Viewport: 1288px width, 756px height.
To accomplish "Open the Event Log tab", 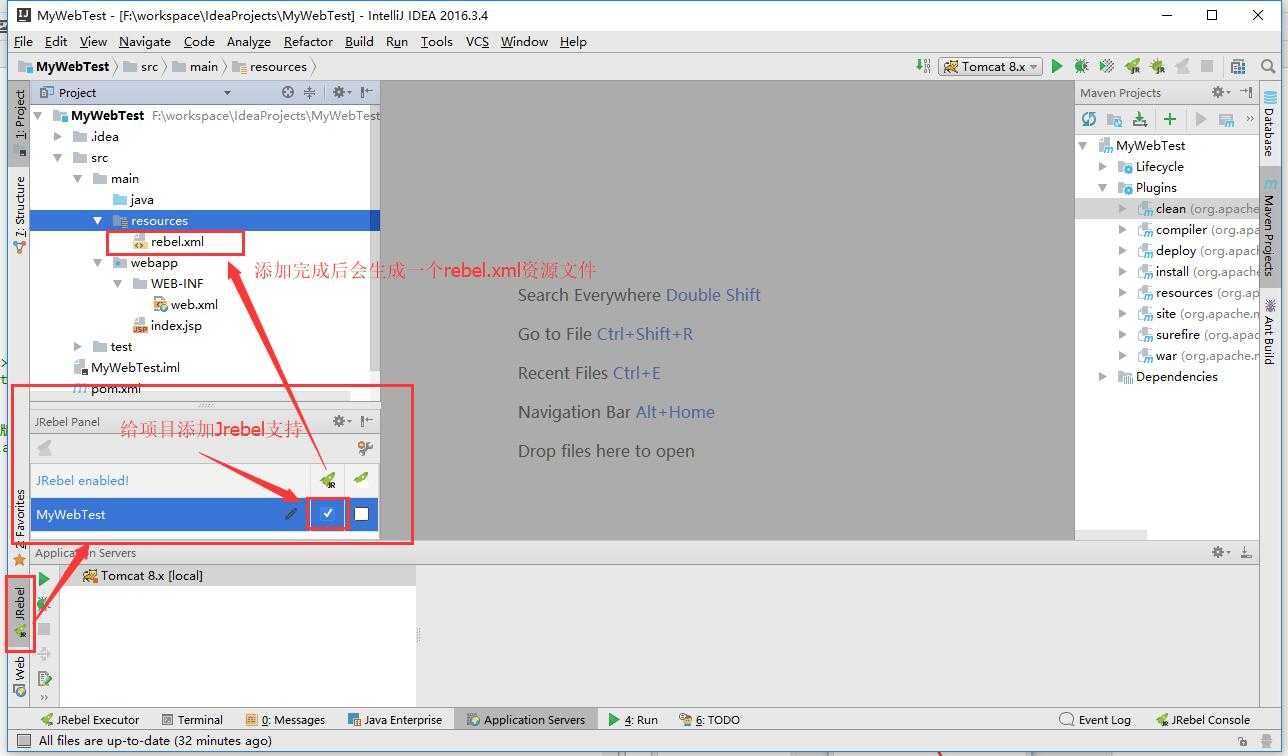I will [x=1095, y=719].
